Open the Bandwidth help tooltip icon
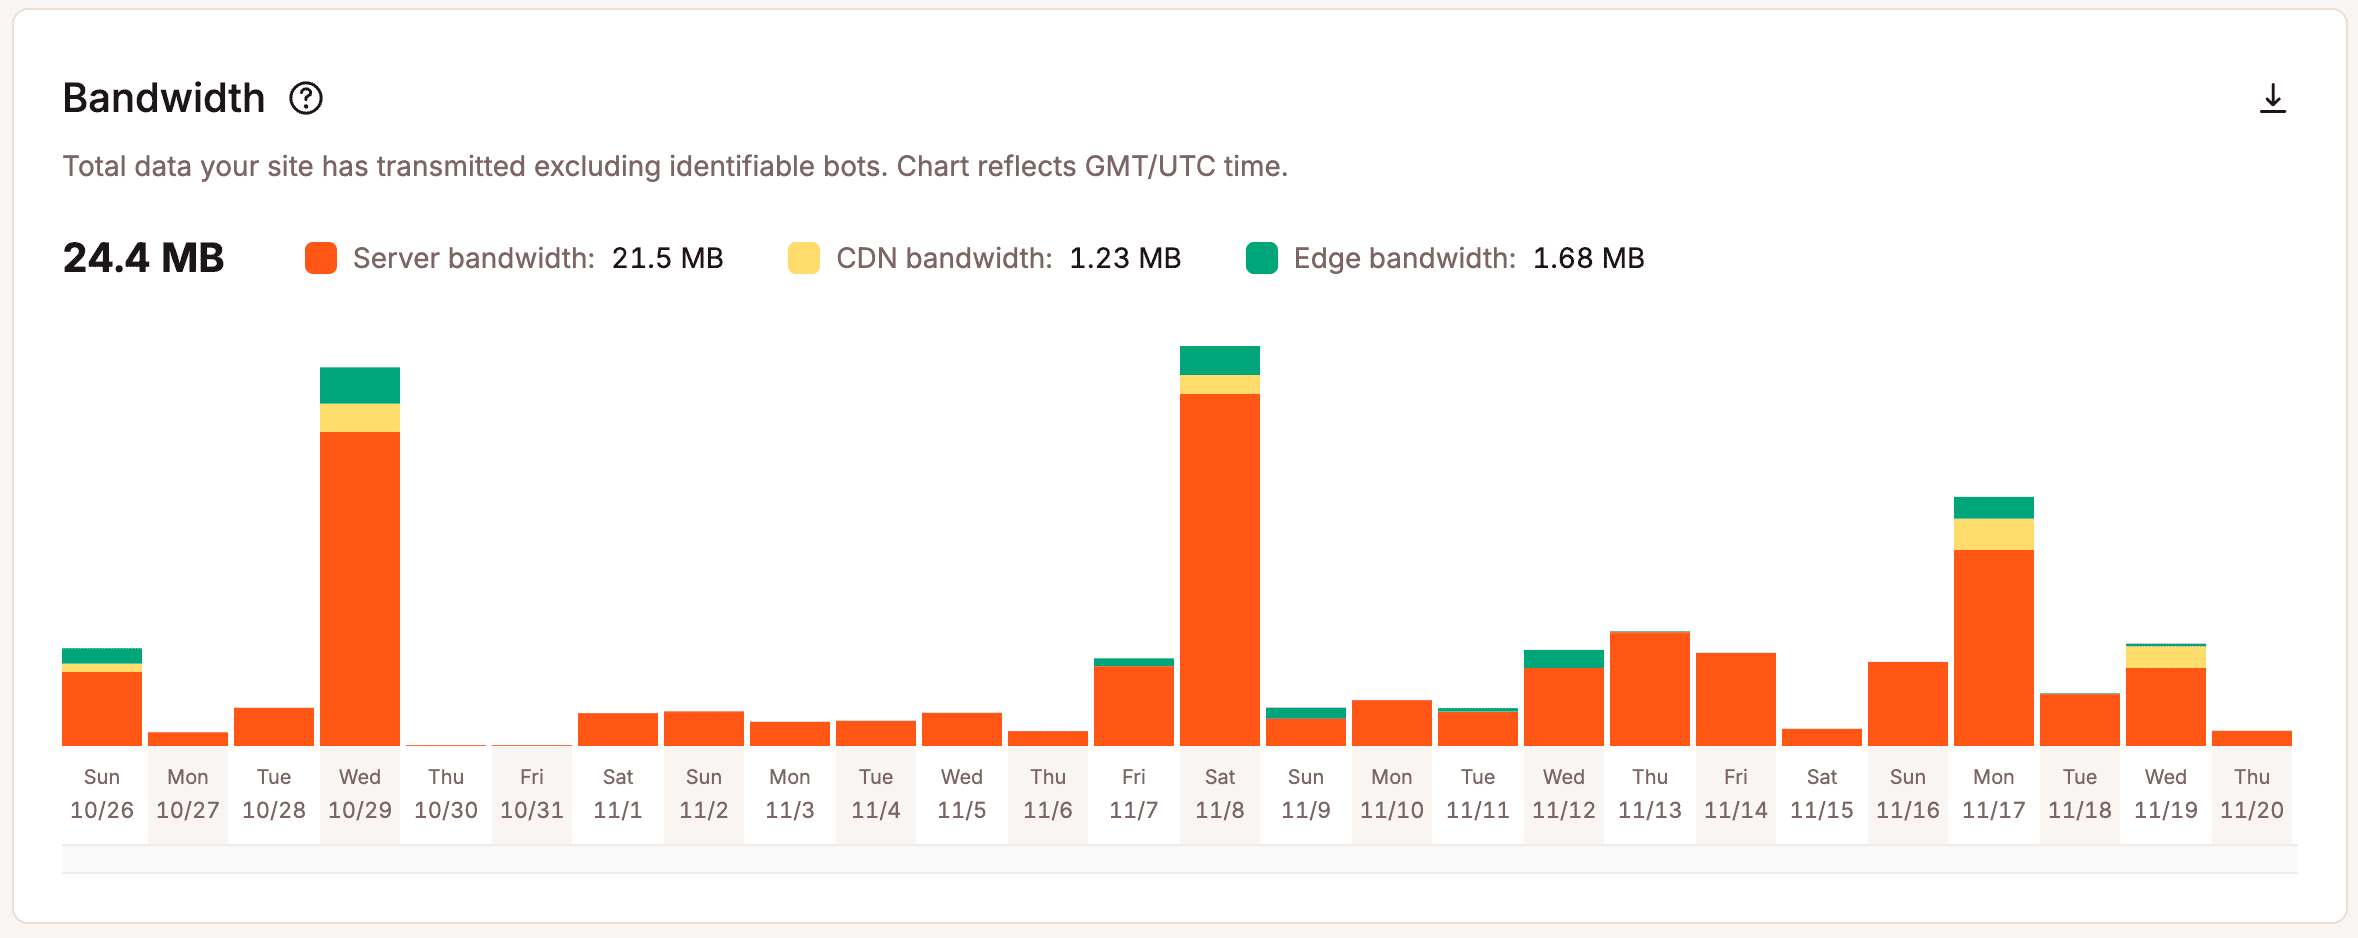2358x938 pixels. click(305, 98)
